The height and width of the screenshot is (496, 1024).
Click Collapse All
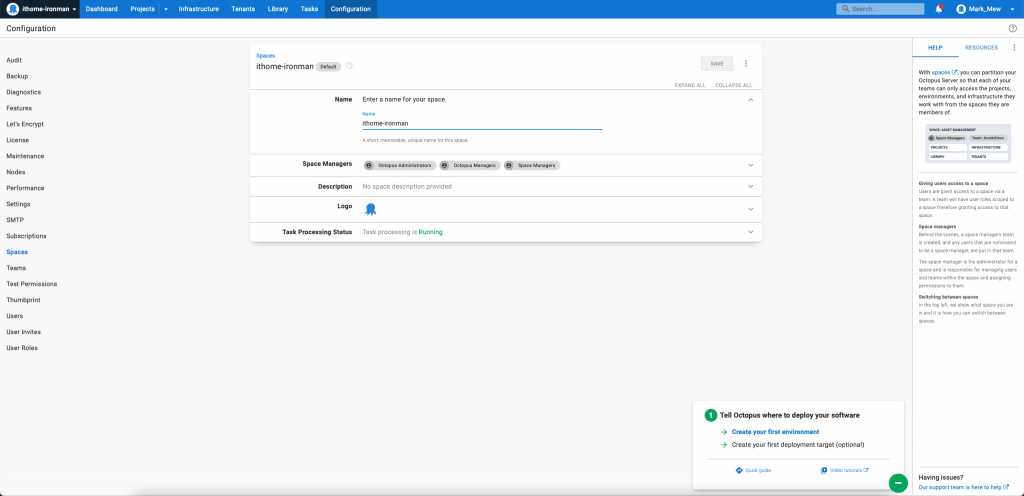[733, 85]
